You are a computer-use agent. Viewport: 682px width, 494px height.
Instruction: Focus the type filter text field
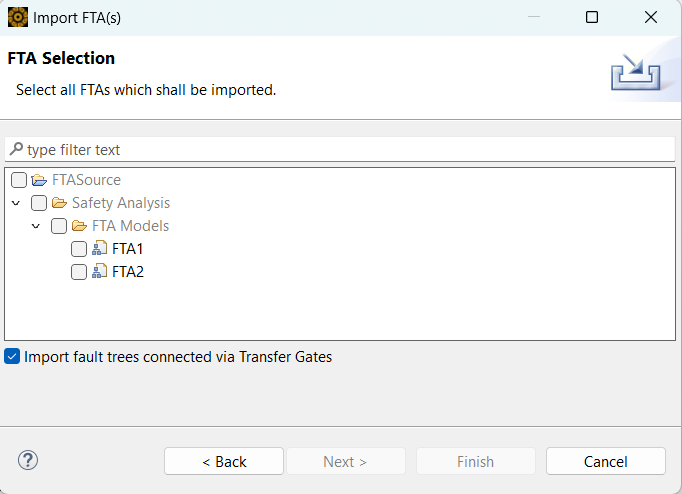pyautogui.click(x=340, y=149)
